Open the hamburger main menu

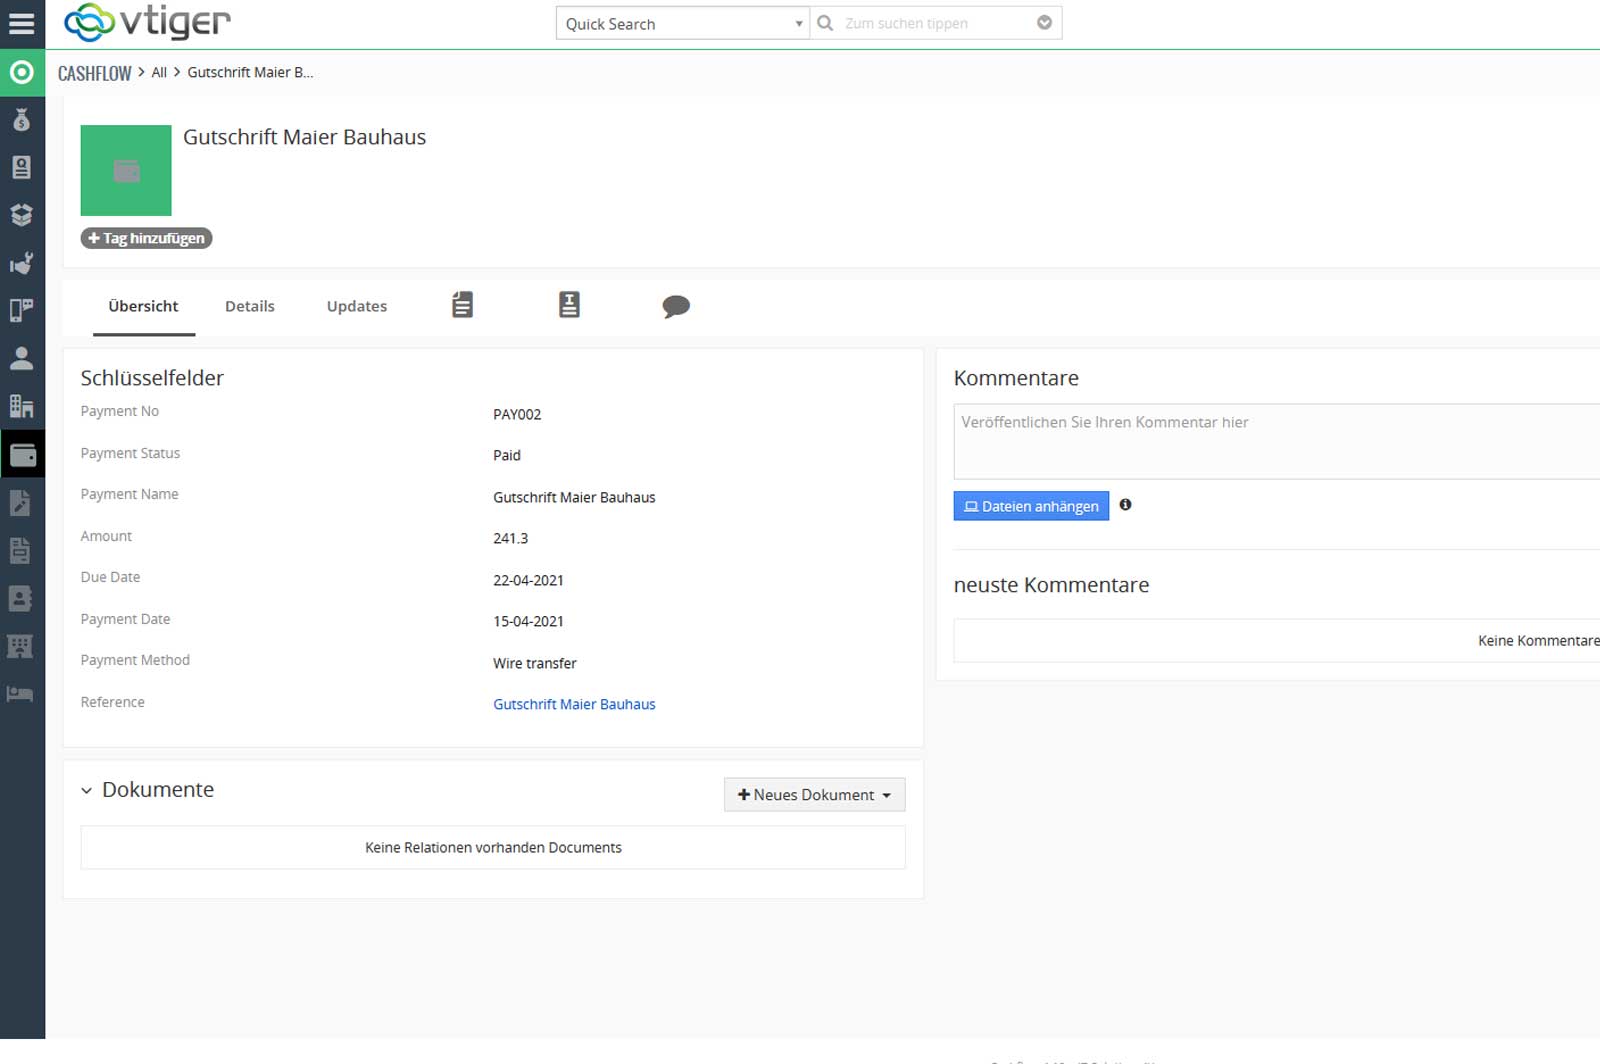point(21,23)
